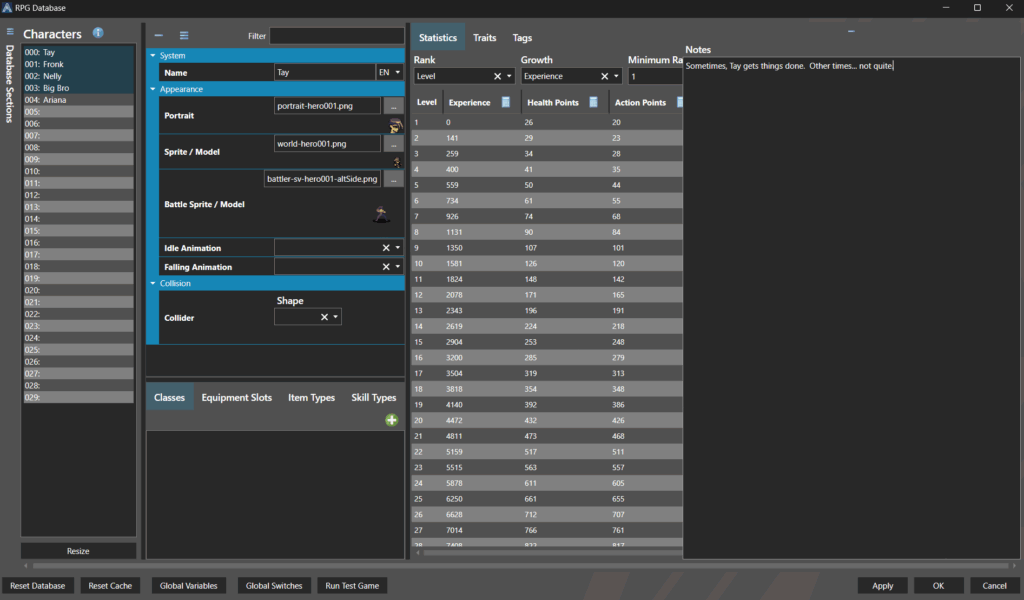
Task: Clear the Idle Animation value with X
Action: pos(386,248)
